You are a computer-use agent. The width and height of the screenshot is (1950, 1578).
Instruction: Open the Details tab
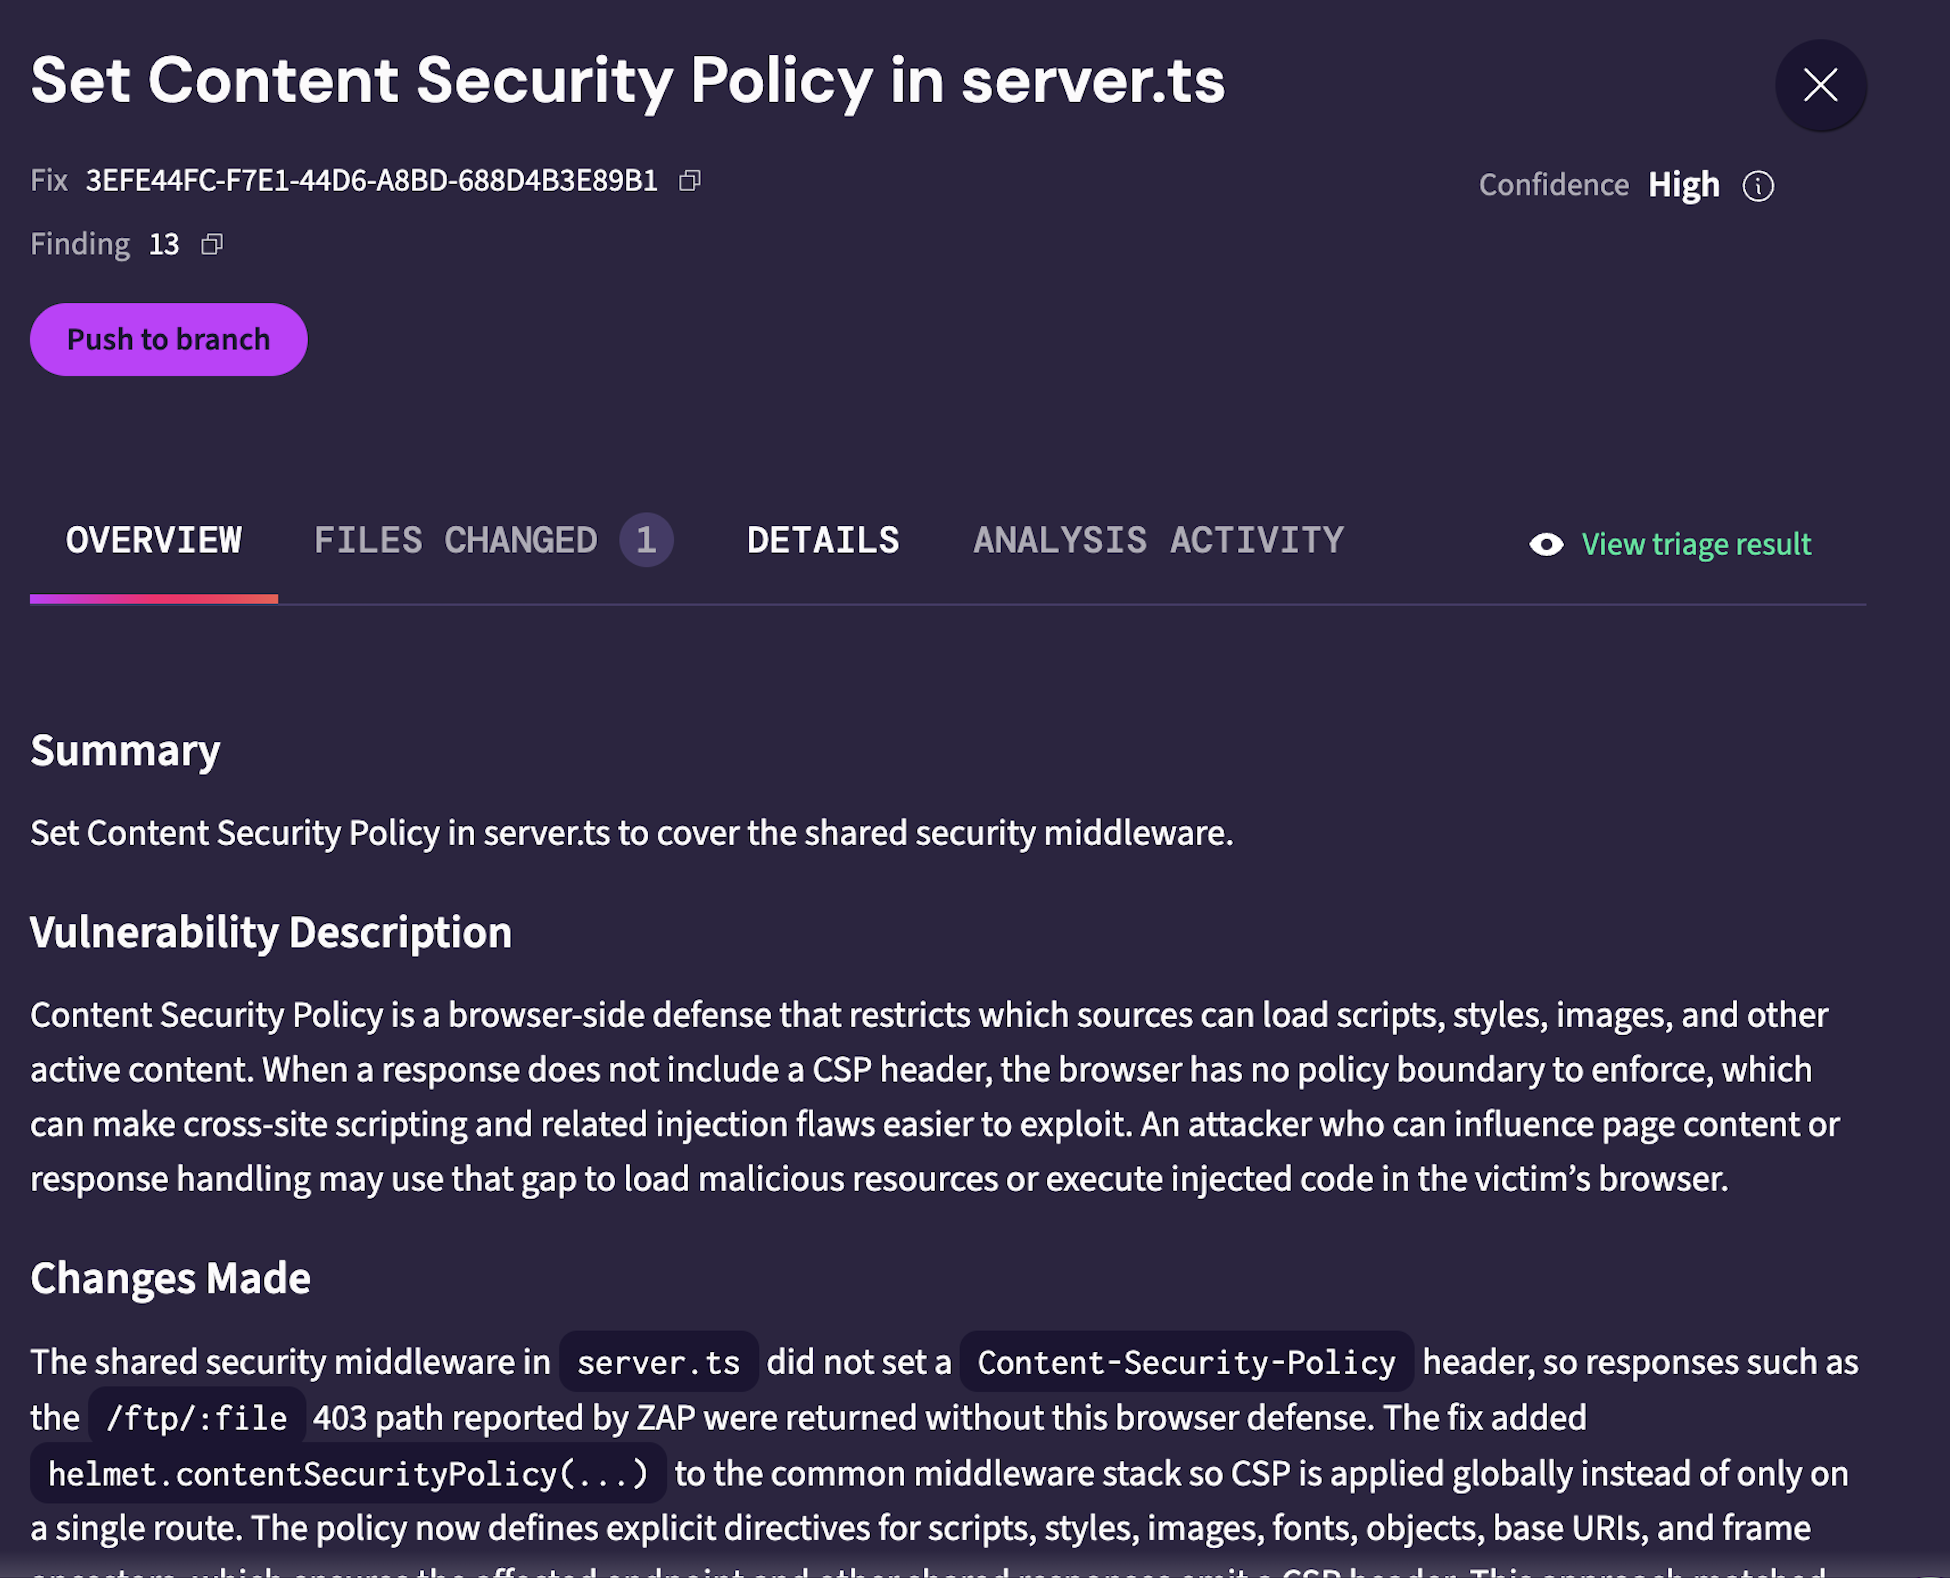pyautogui.click(x=823, y=541)
